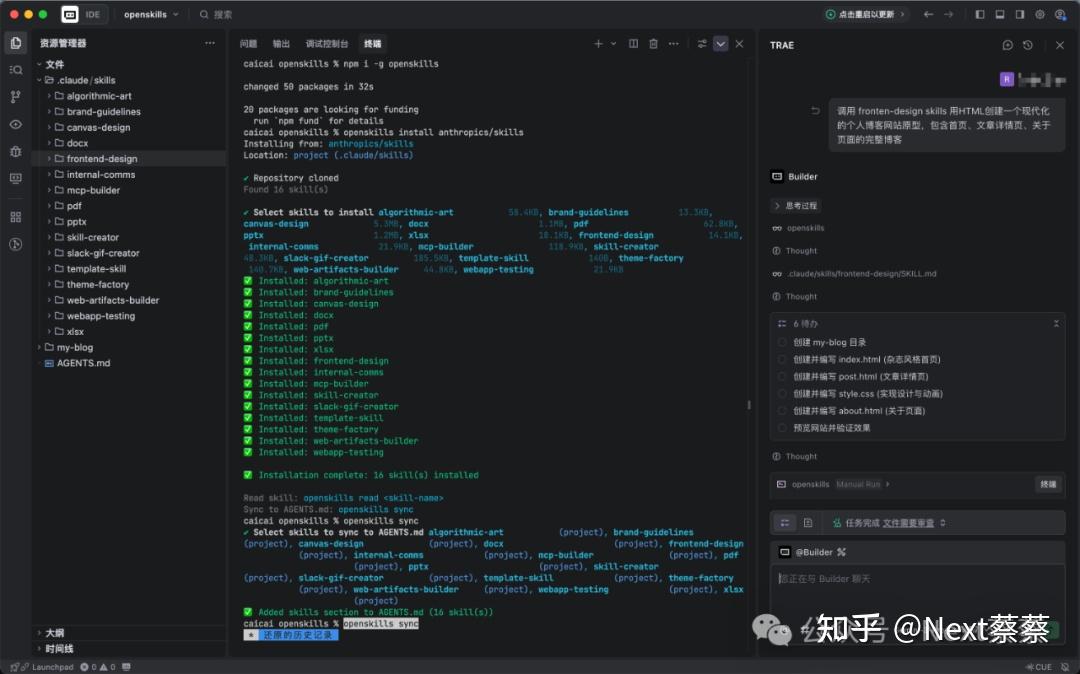Open source control icon in activity bar

click(x=14, y=96)
